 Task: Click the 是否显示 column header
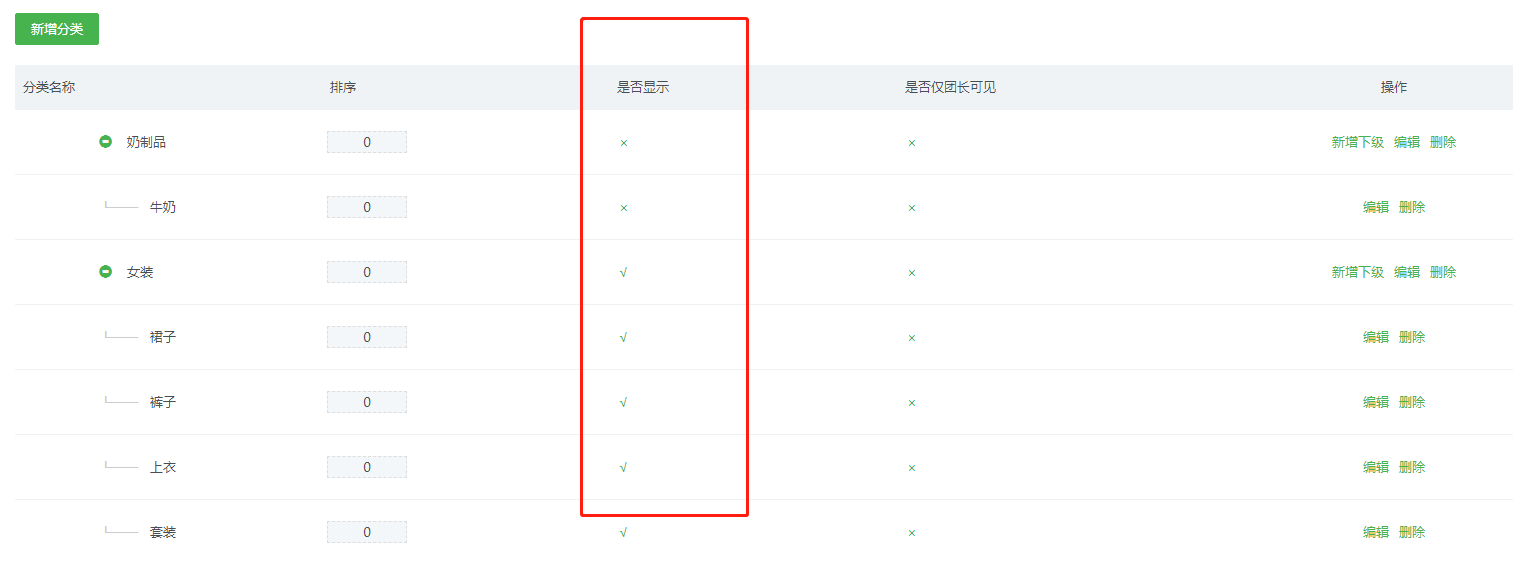643,87
